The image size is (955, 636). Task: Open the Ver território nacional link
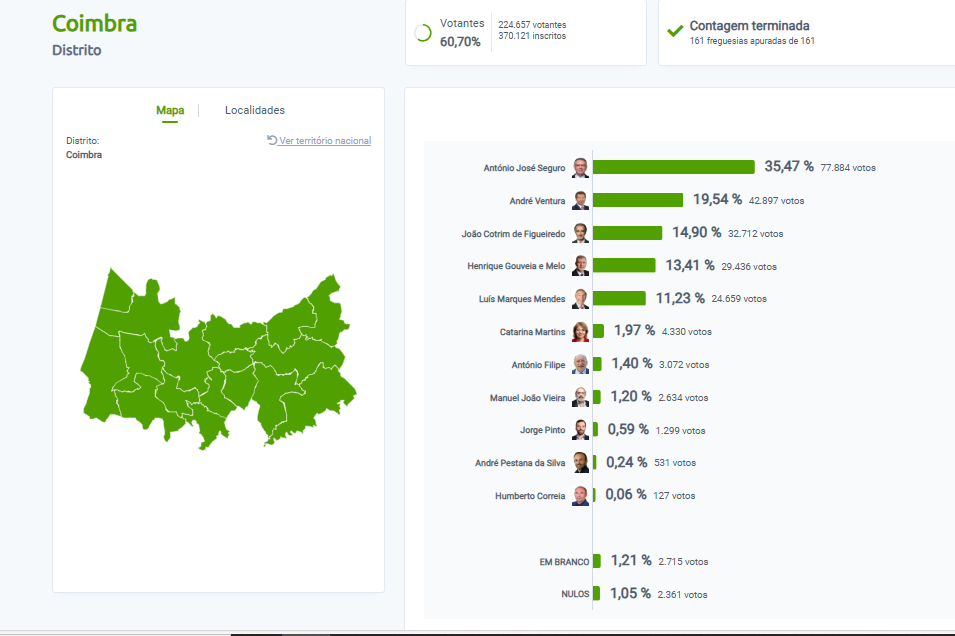tap(325, 141)
